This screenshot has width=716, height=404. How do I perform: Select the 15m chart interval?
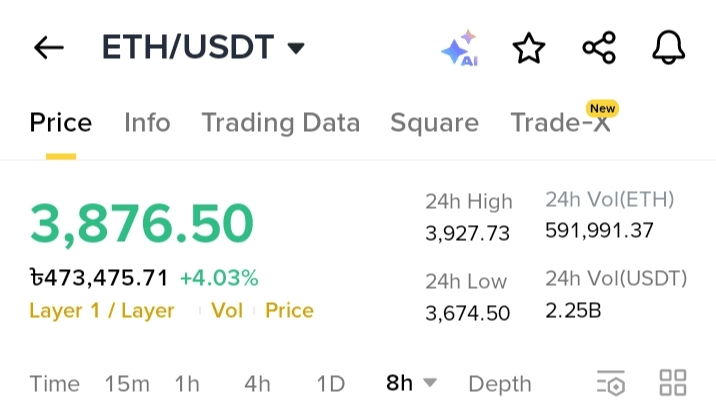point(127,383)
